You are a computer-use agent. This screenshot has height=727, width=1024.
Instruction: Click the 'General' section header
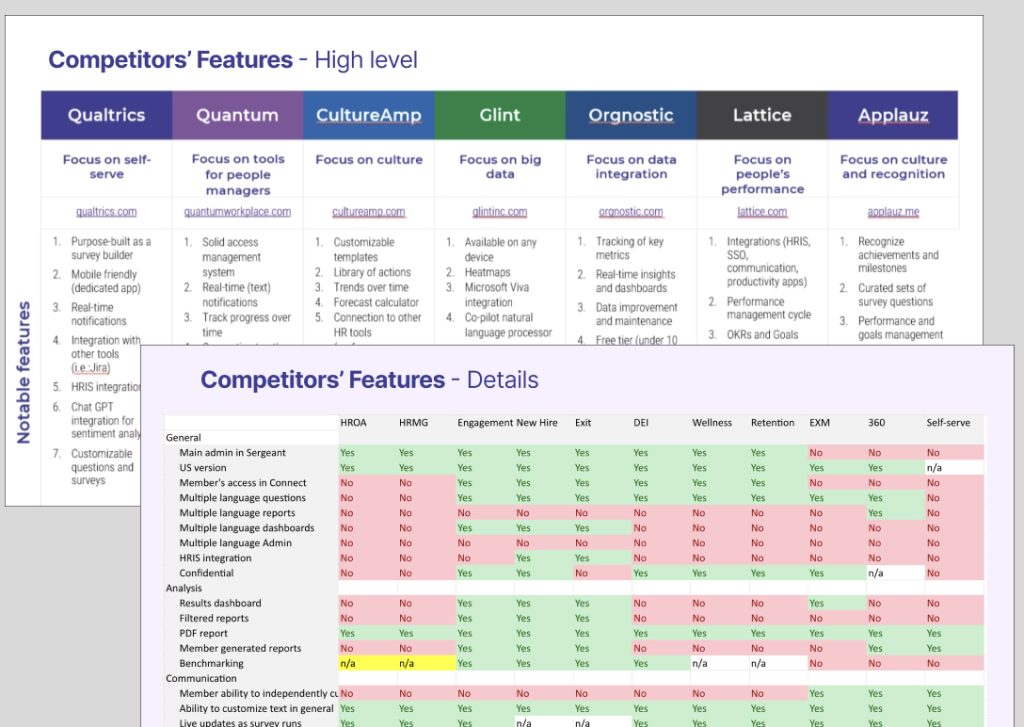coord(183,438)
